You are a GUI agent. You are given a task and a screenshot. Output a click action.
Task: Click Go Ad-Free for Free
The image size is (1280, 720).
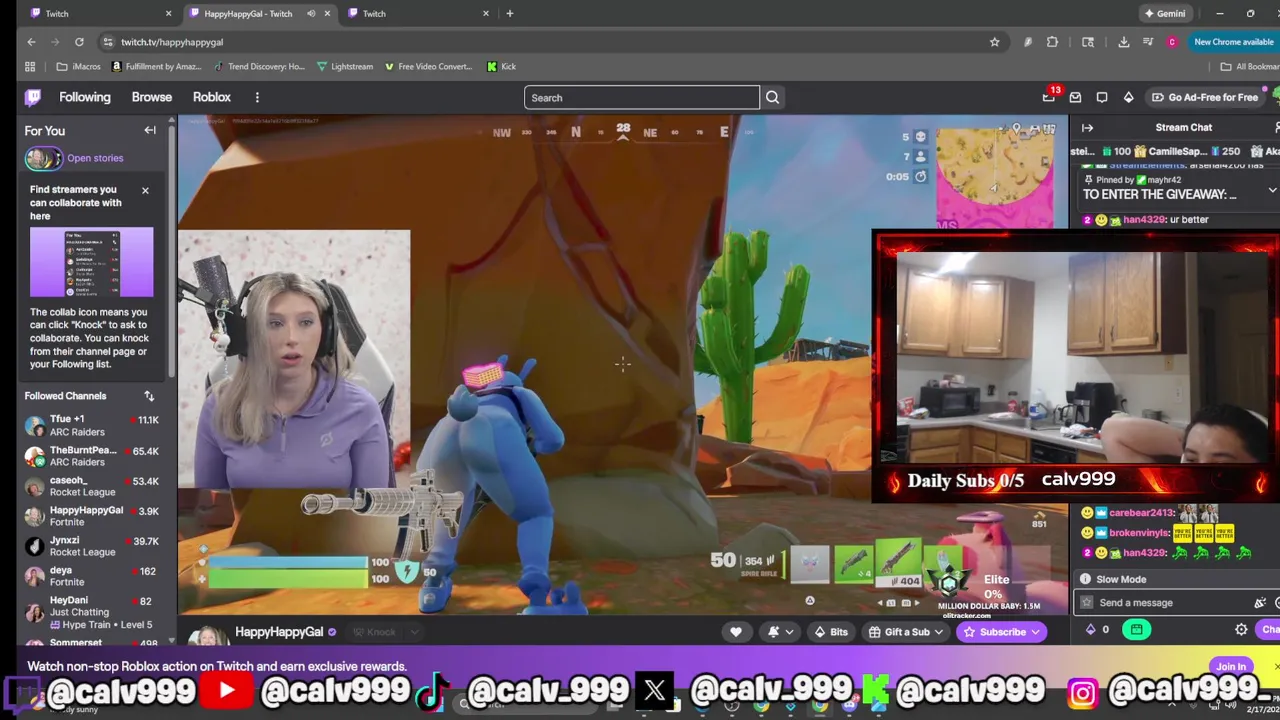click(x=1205, y=97)
